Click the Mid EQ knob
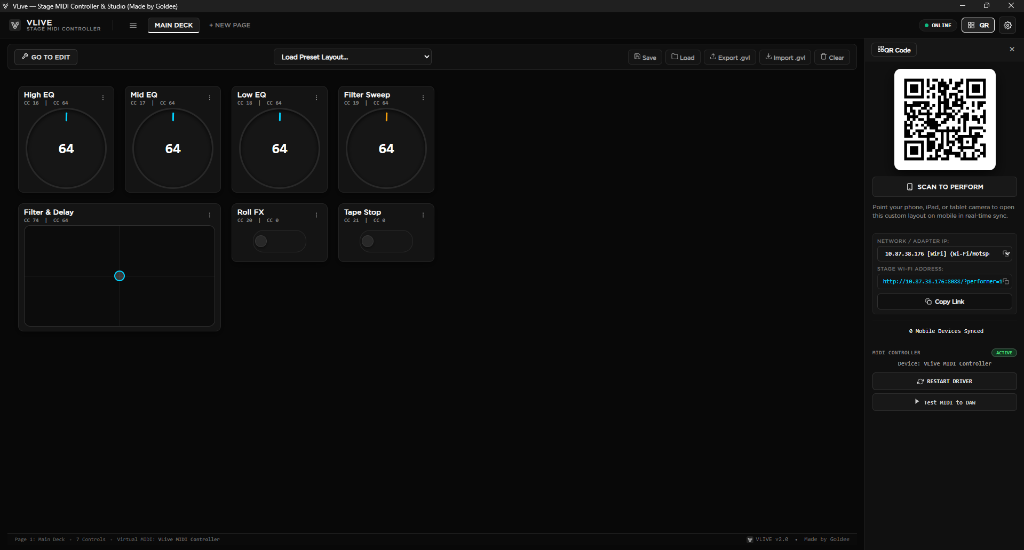The width and height of the screenshot is (1024, 550). click(173, 148)
